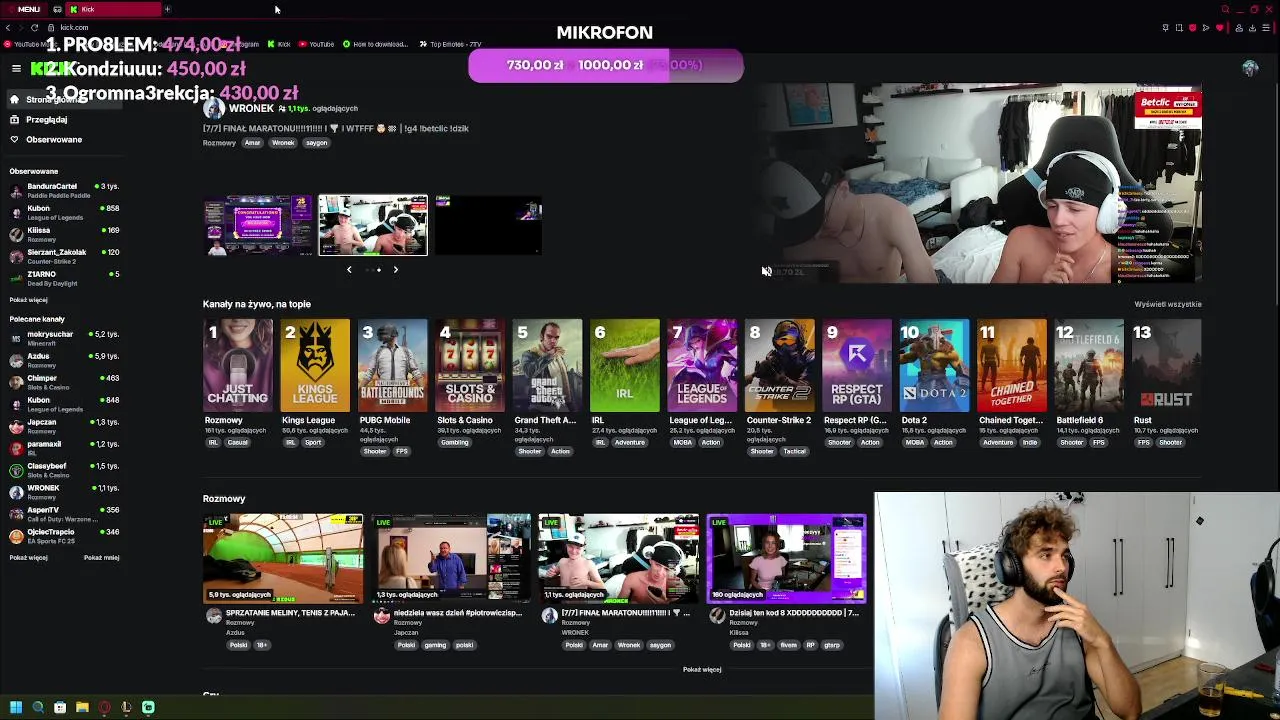Viewport: 1280px width, 720px height.
Task: Open Top Emotes 7TV bookmark
Action: click(x=450, y=44)
